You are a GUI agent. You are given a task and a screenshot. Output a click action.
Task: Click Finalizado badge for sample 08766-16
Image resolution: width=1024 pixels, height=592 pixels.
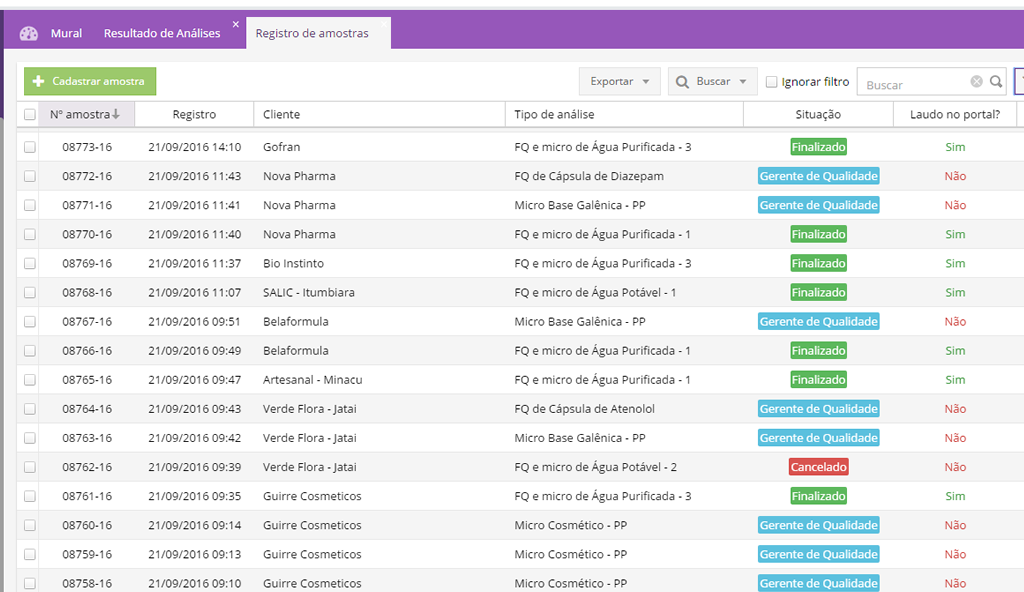(818, 351)
